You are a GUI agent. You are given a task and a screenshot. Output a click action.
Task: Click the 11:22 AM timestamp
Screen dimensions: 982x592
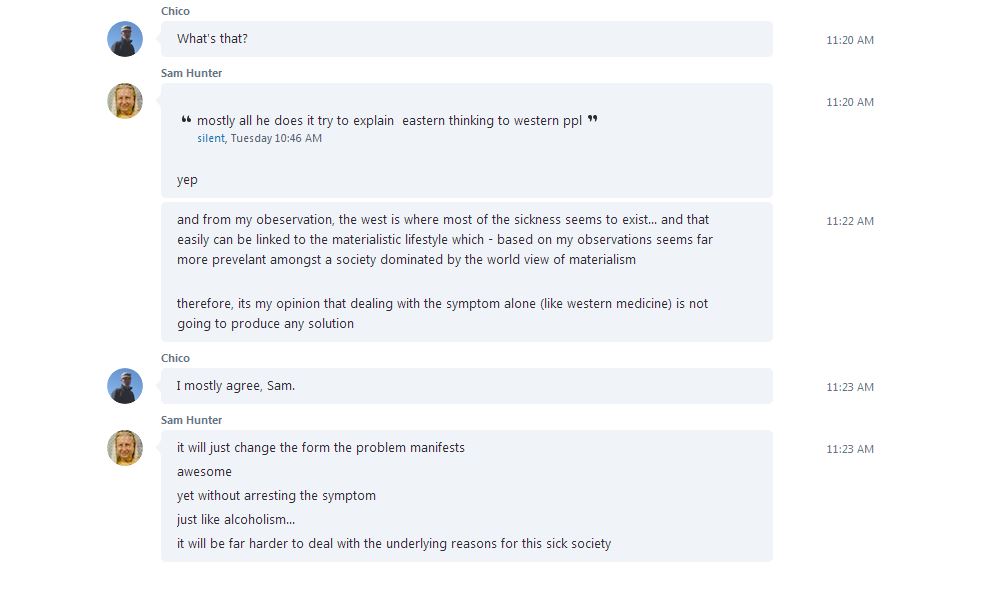tap(850, 221)
